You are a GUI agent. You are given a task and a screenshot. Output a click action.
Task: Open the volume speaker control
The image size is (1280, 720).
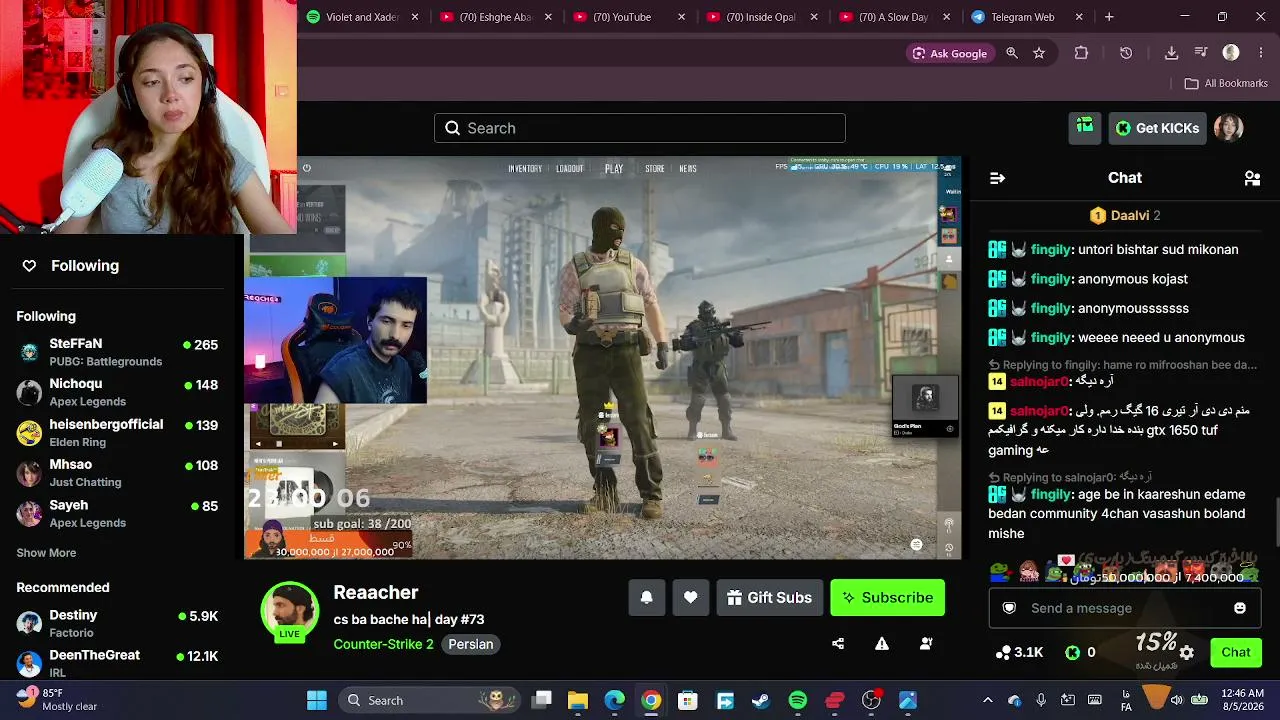(x=1177, y=700)
